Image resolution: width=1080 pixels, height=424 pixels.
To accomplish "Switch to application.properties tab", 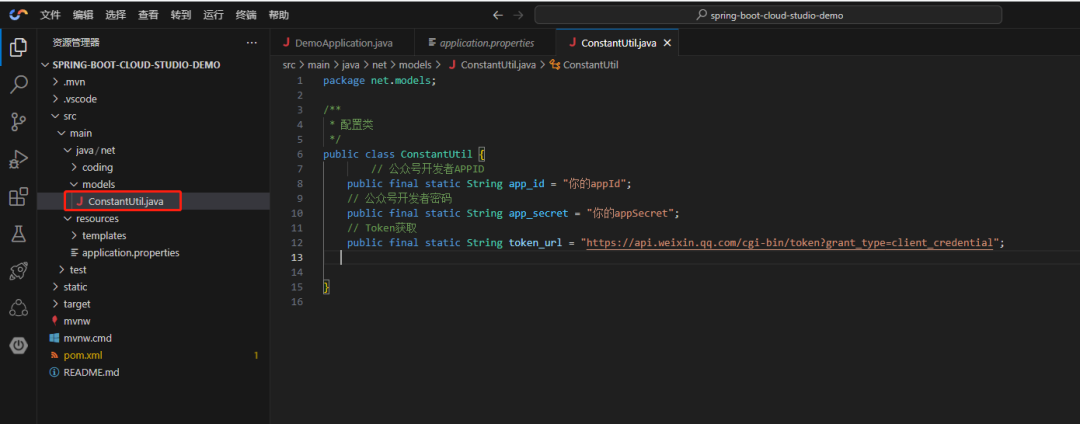I will point(485,43).
